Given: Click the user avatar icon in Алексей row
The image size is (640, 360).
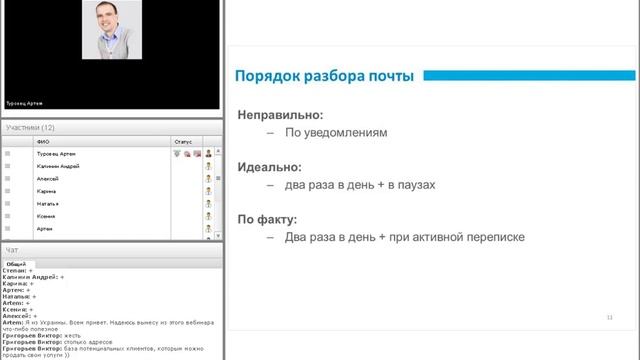Looking at the screenshot, I should [x=209, y=178].
